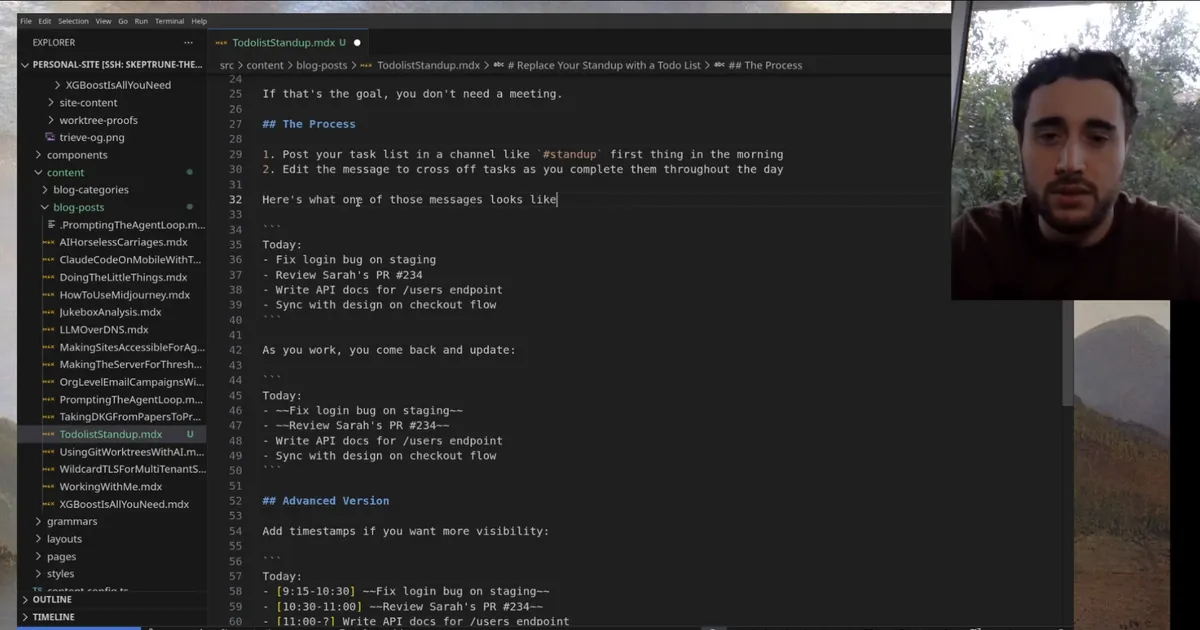The image size is (1200, 630).
Task: Open the Selection menu
Action: 73,21
